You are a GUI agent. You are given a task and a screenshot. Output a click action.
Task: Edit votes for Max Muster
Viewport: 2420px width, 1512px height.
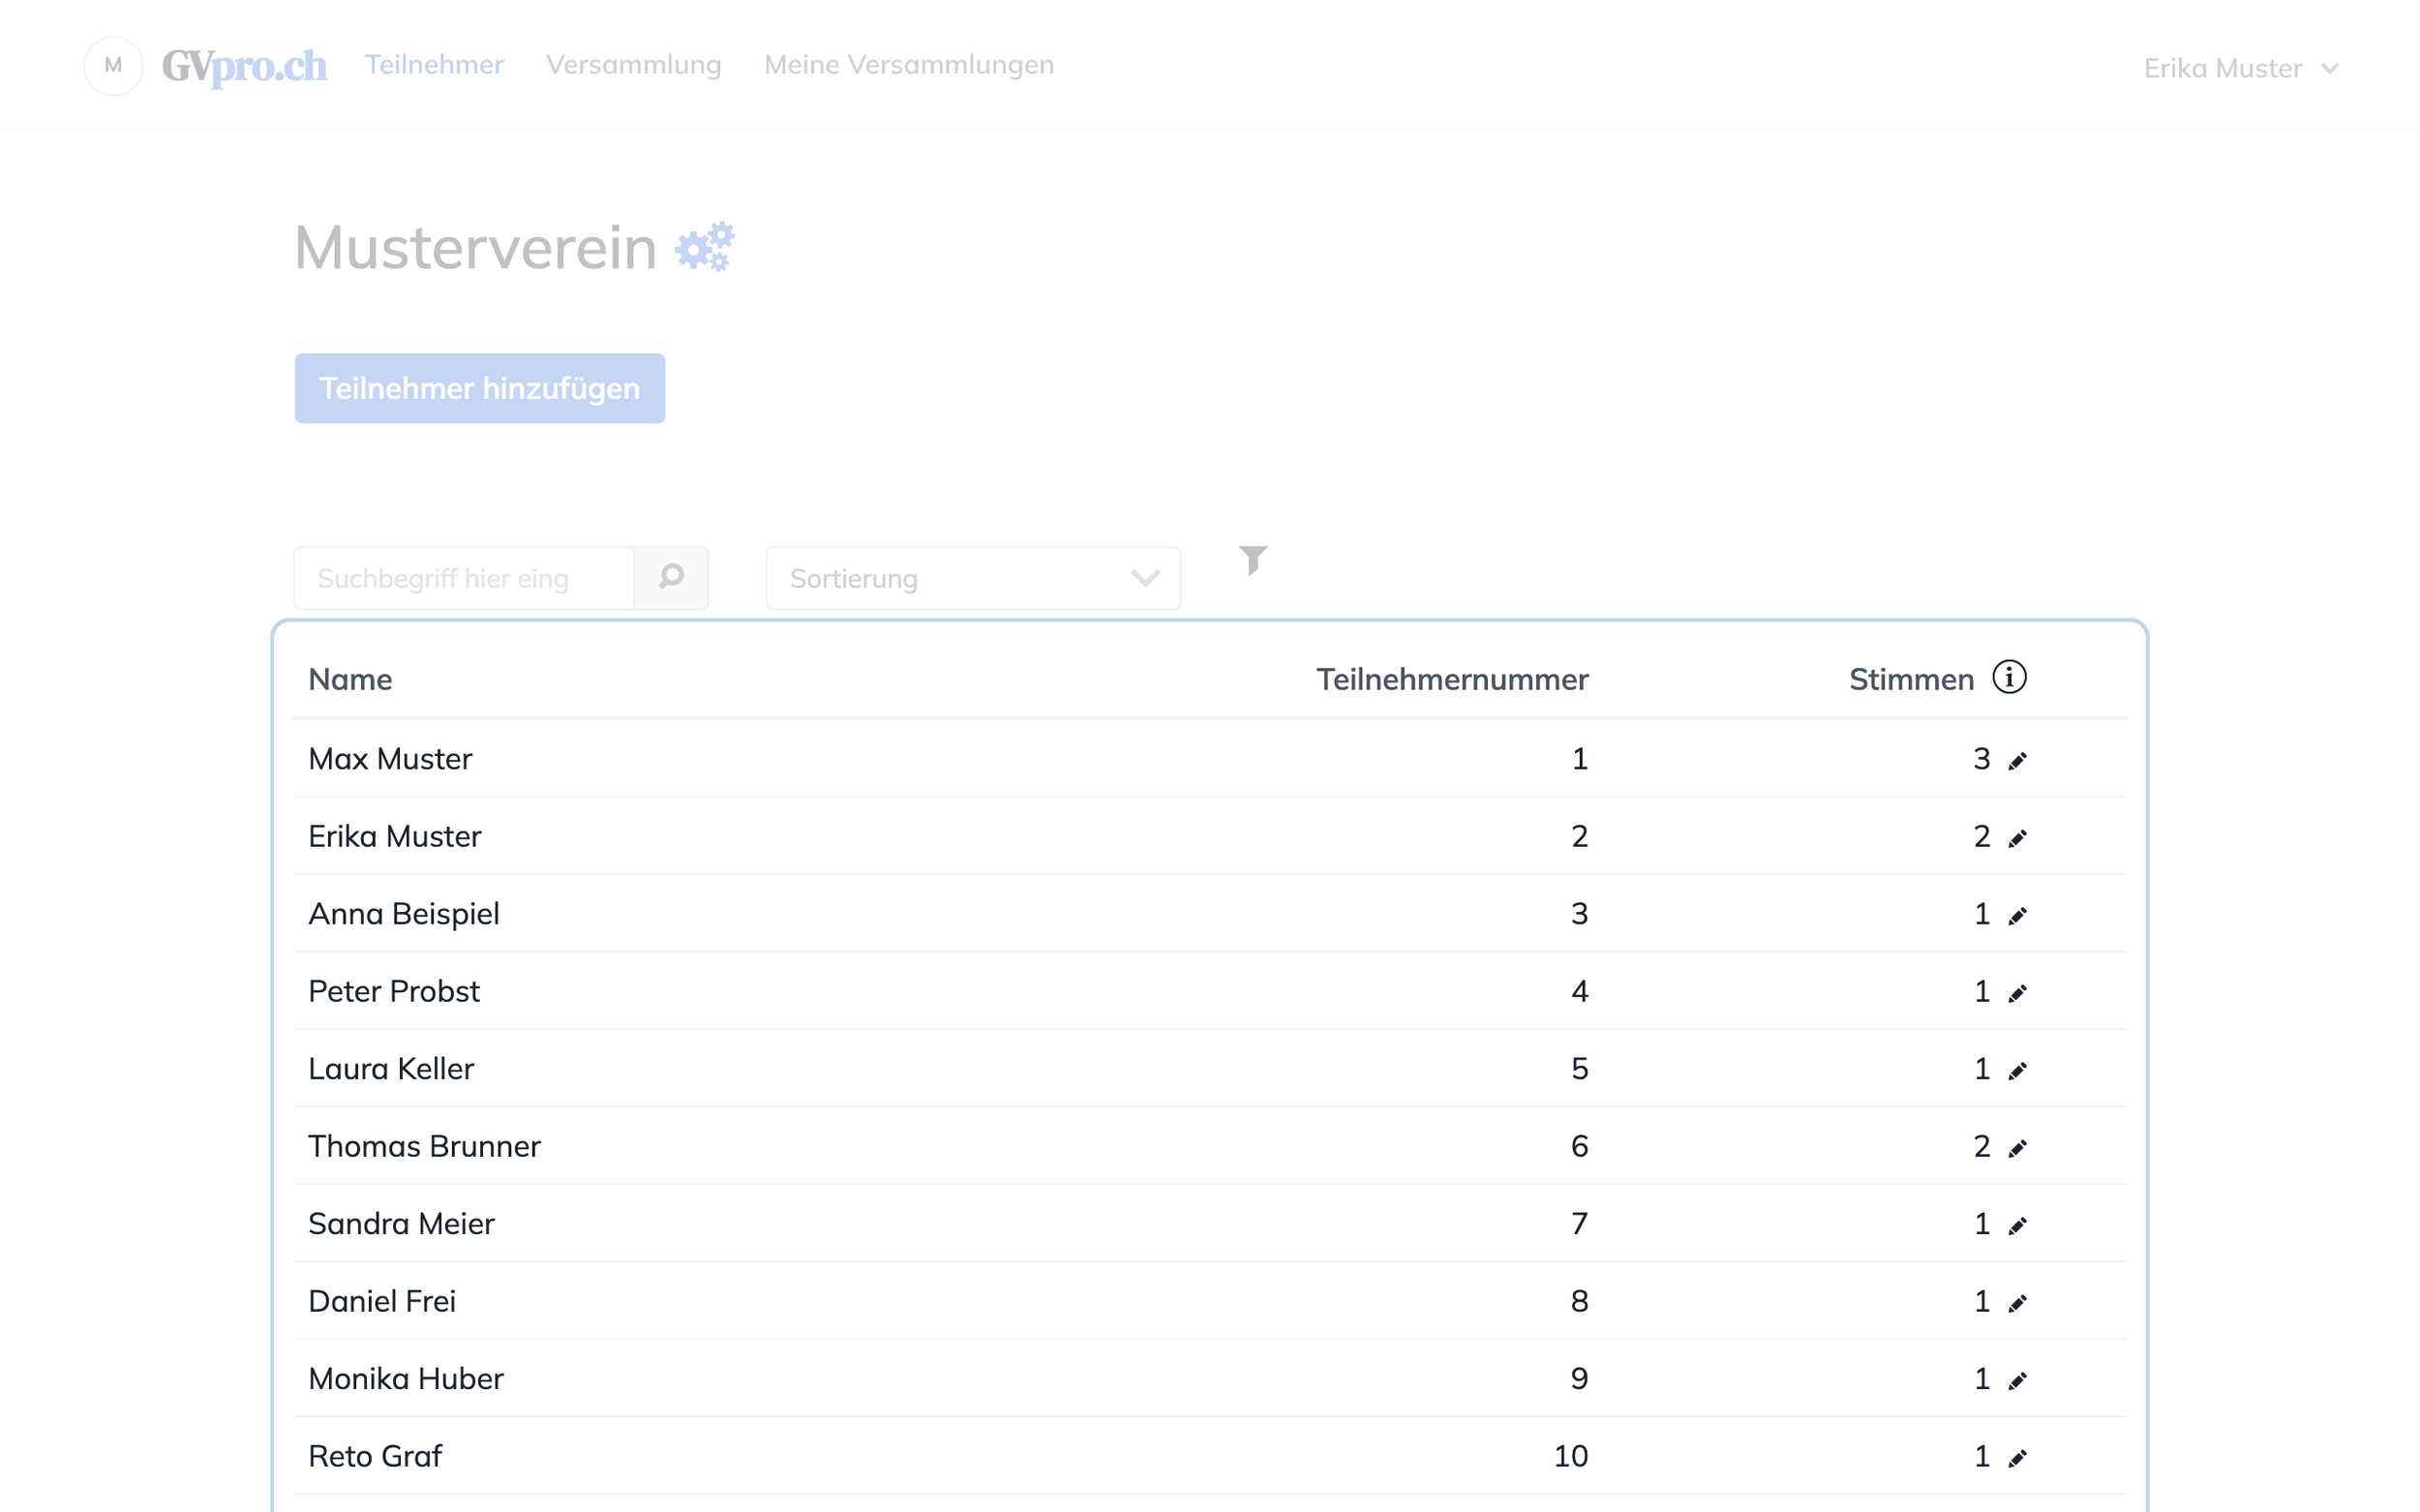(x=2017, y=761)
